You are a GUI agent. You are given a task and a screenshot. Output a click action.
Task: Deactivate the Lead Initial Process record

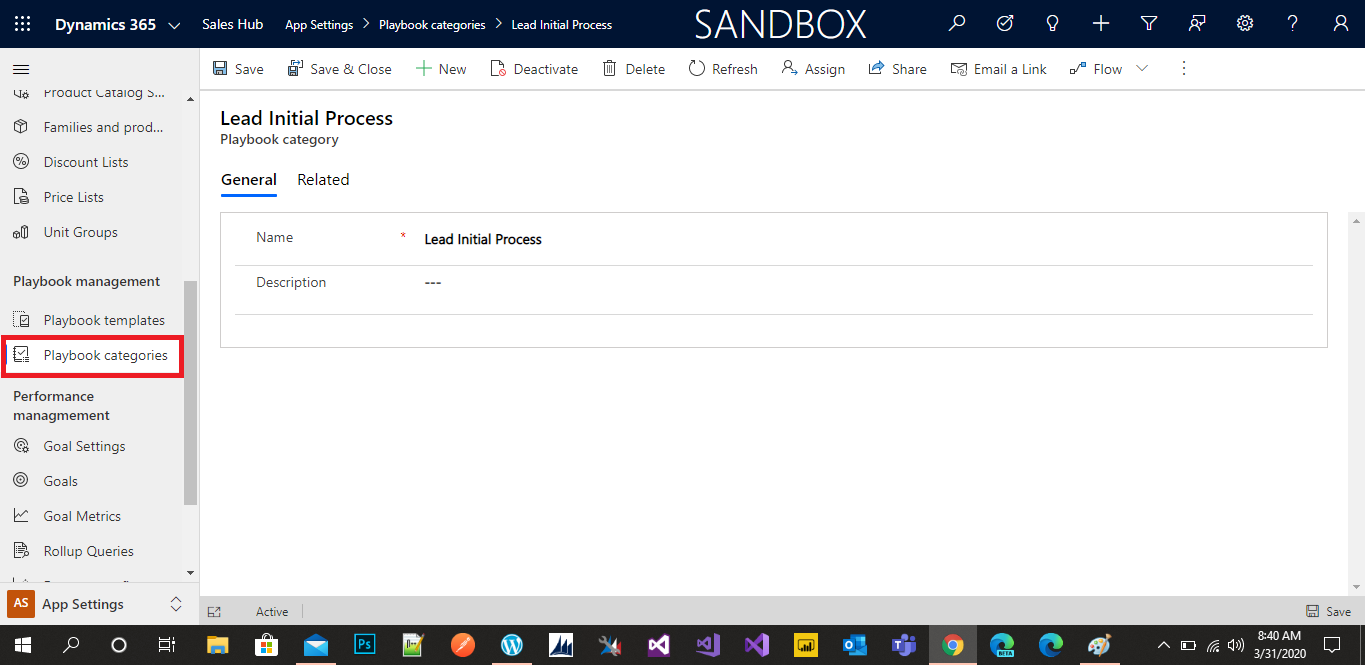[x=534, y=68]
